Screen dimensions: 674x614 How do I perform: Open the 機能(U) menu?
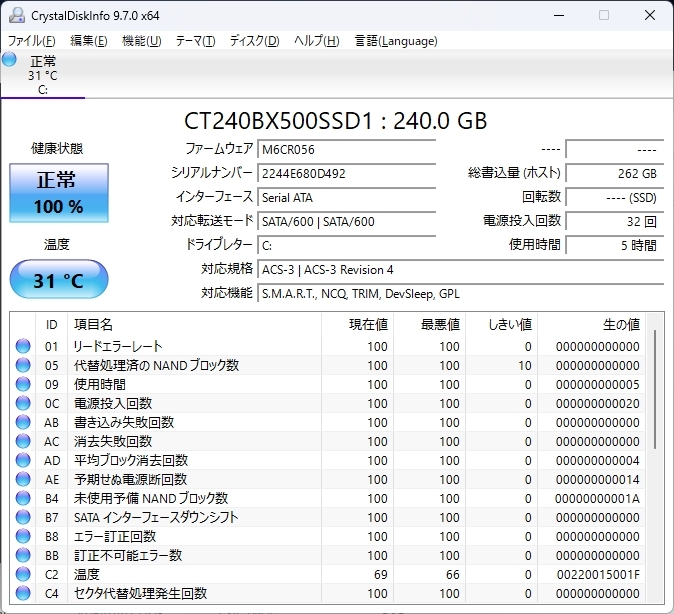(141, 41)
